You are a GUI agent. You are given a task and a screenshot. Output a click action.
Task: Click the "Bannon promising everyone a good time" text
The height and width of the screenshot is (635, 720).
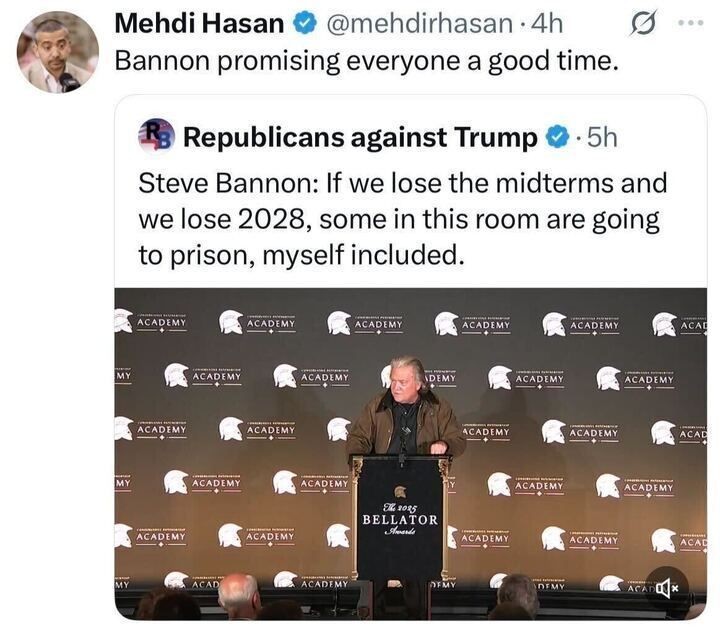tap(368, 60)
